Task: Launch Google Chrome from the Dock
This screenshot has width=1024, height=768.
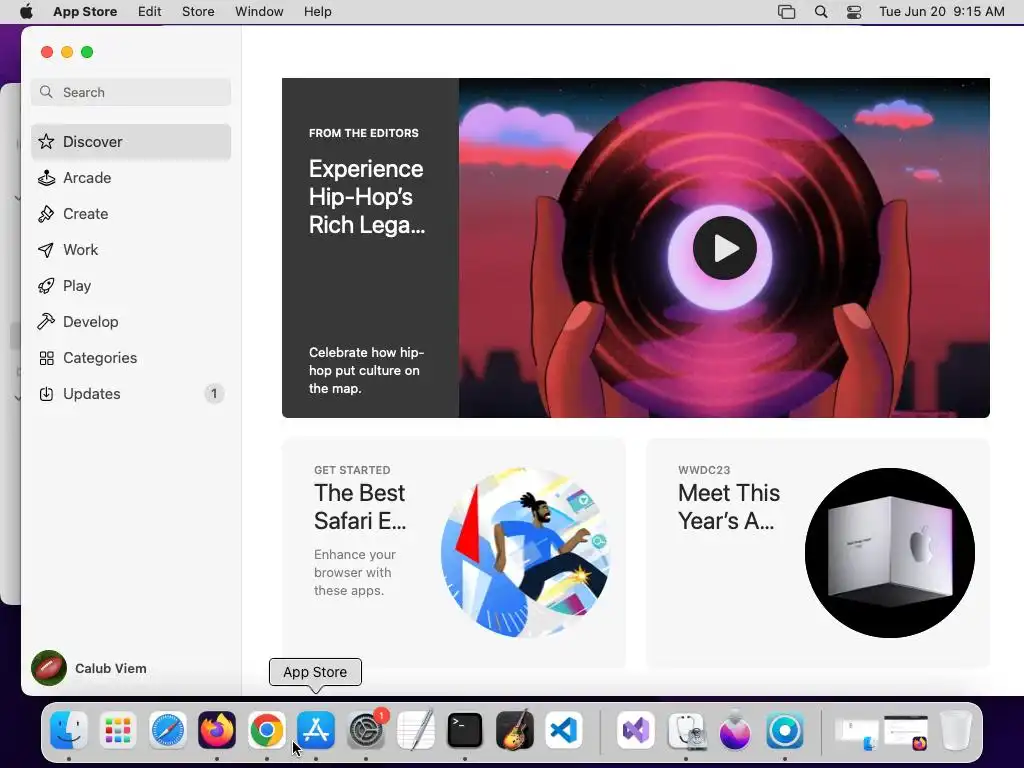Action: tap(266, 730)
